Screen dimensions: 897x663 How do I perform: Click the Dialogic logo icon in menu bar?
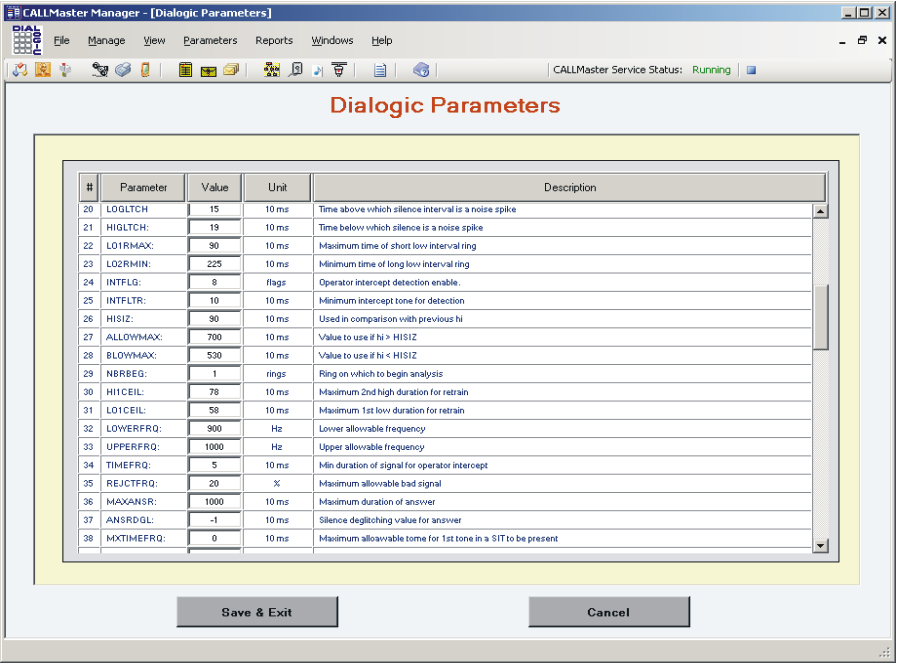click(26, 40)
